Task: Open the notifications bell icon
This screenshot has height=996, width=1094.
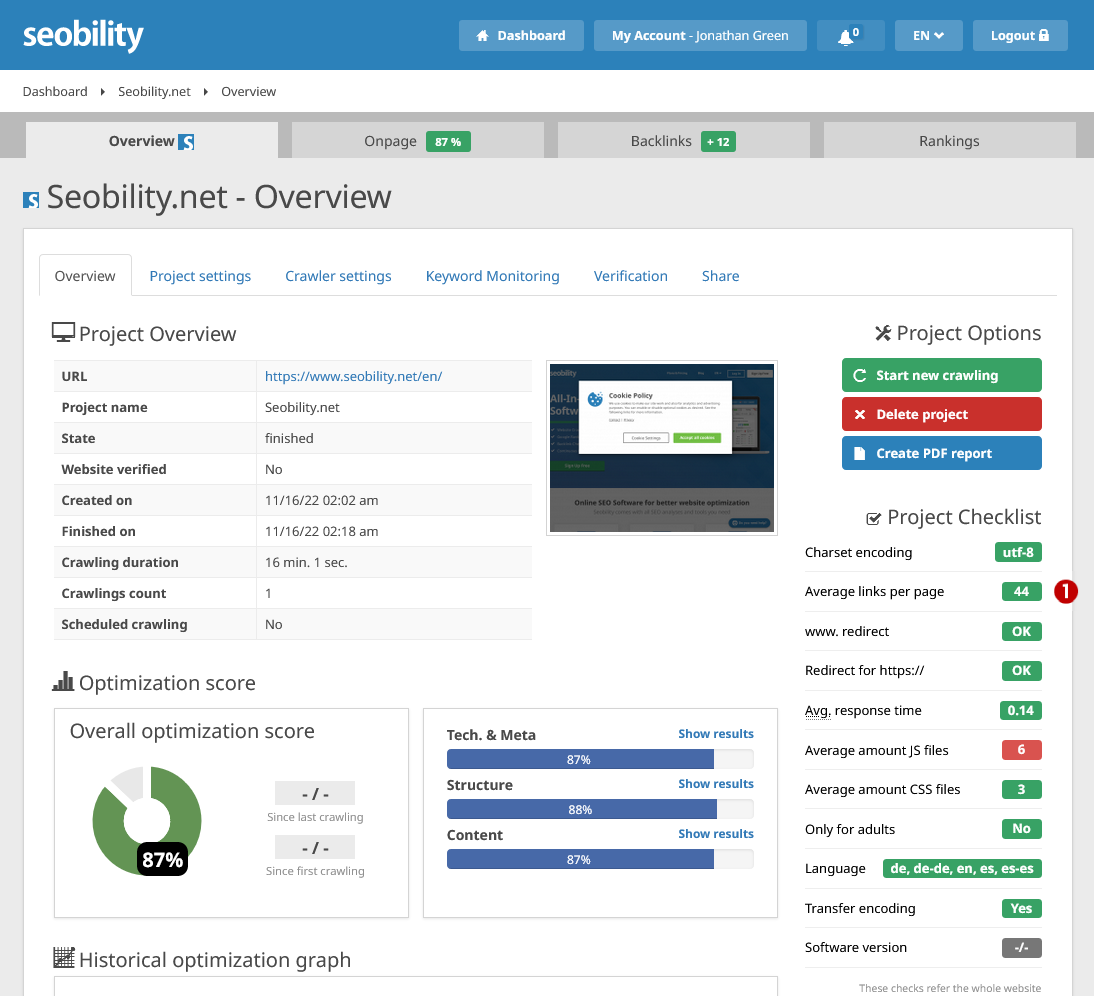Action: [850, 36]
